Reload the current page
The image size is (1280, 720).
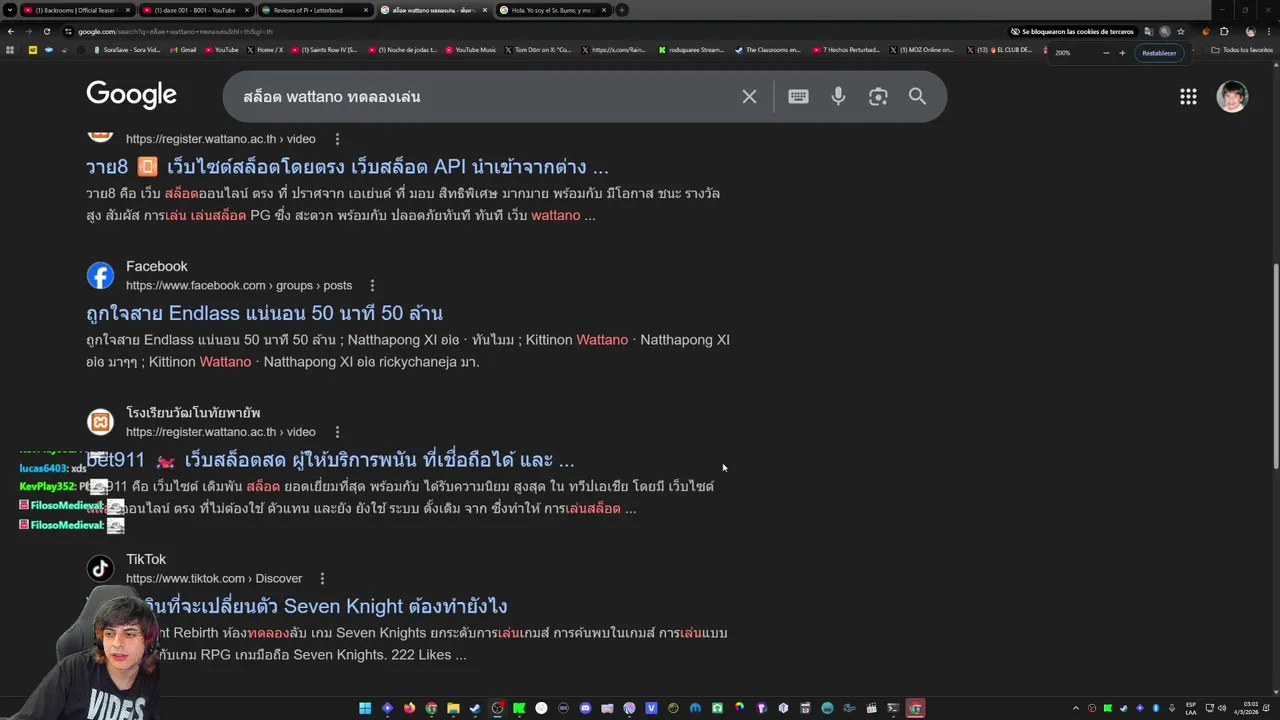[46, 31]
